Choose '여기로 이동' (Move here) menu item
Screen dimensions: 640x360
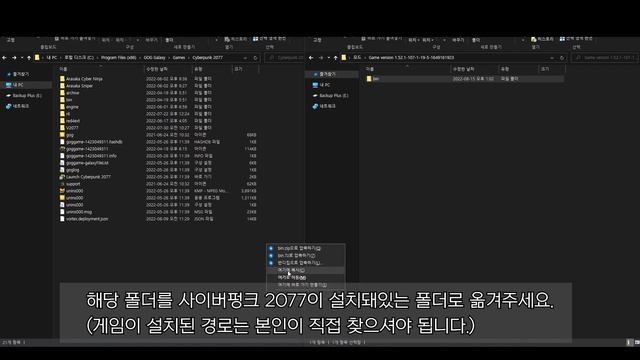click(x=306, y=278)
